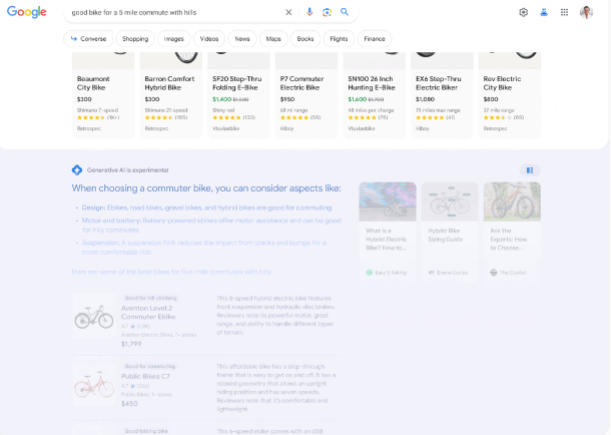The image size is (611, 435).
Task: Click the 'Design' bullet text
Action: [207, 208]
